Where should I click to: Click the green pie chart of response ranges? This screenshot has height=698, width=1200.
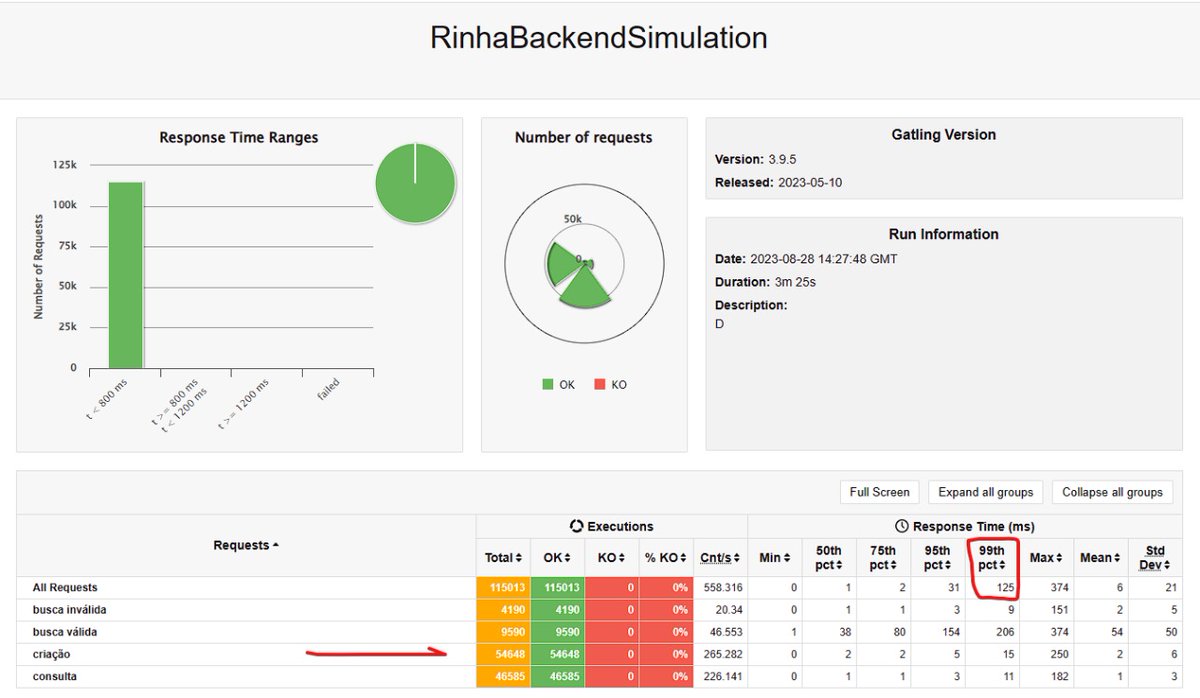click(x=415, y=184)
